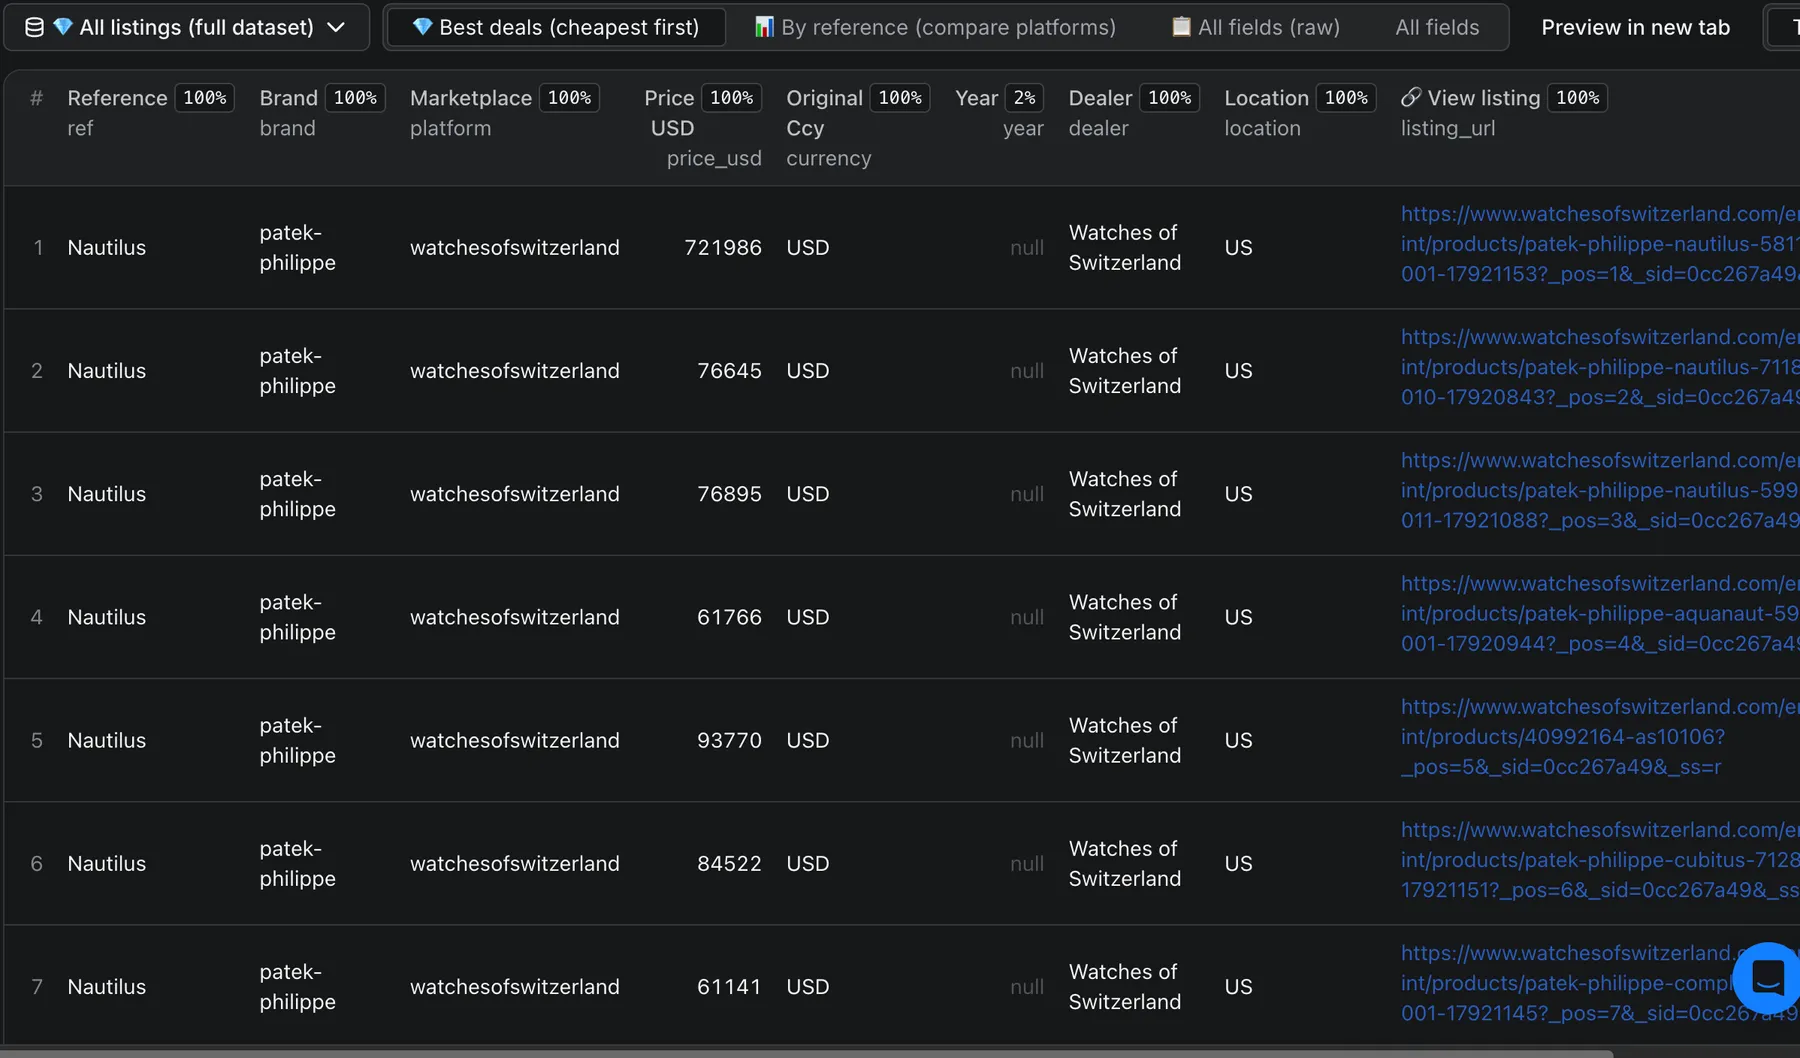
Task: Click the Dealer column header
Action: click(1100, 98)
